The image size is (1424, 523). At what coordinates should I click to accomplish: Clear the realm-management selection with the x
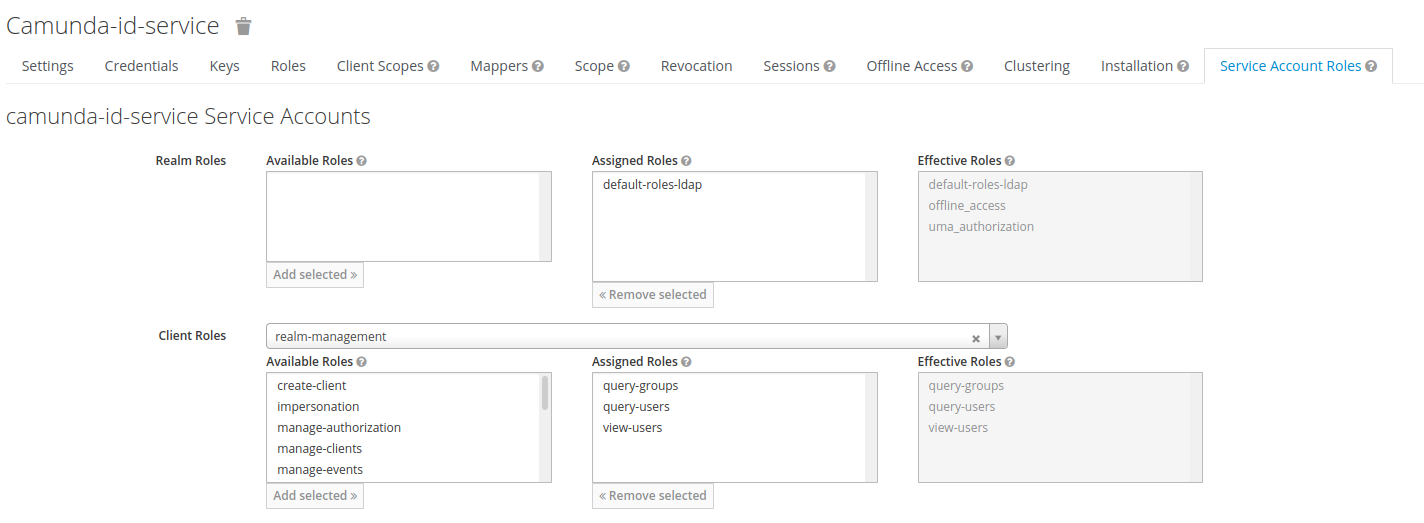[x=976, y=338]
